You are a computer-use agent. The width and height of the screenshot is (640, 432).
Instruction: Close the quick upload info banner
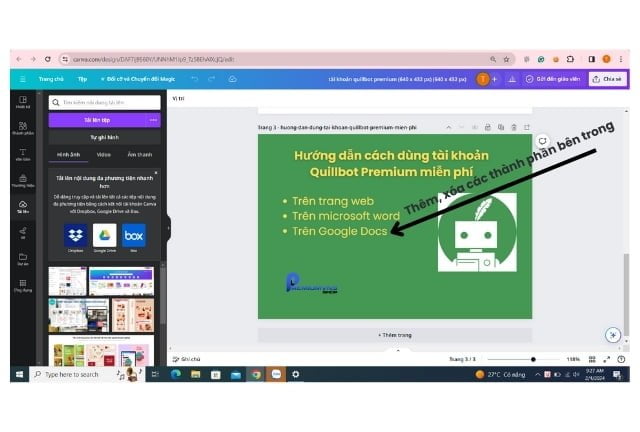156,173
